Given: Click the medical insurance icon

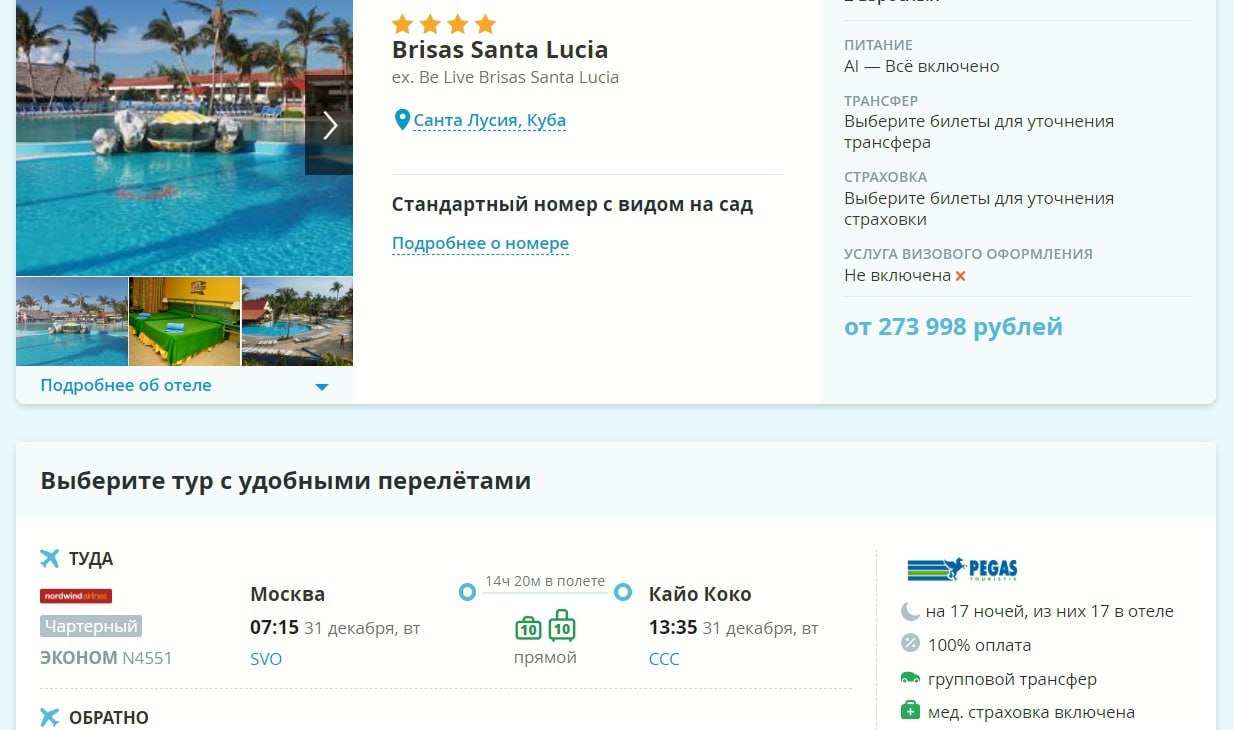Looking at the screenshot, I should pos(910,711).
